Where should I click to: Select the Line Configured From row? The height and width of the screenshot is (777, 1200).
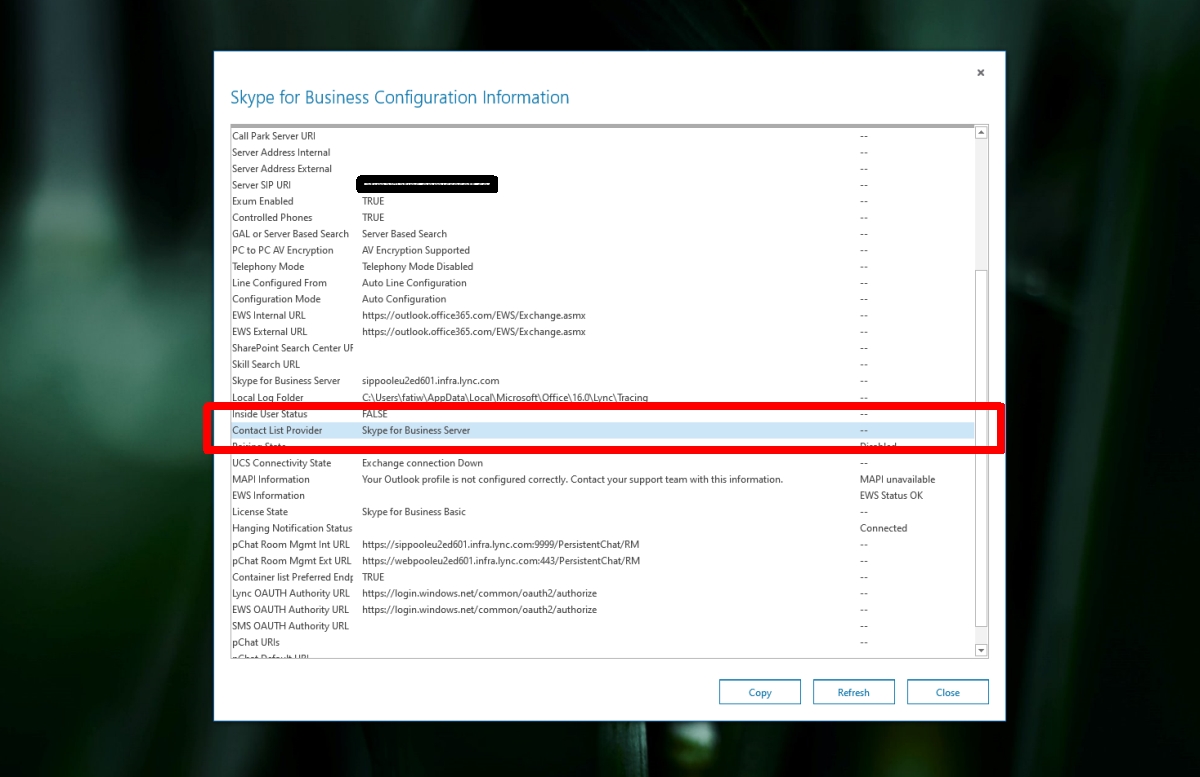click(x=603, y=283)
